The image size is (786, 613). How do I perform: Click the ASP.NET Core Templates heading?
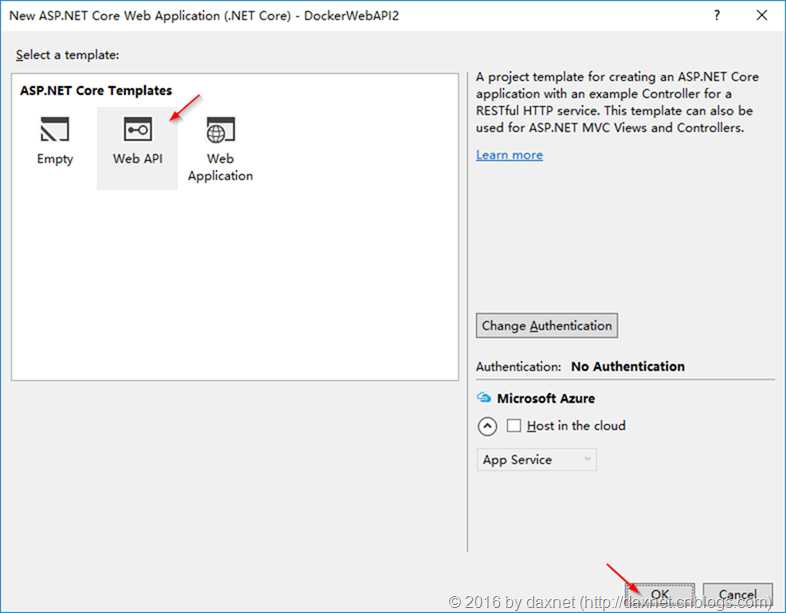point(96,91)
